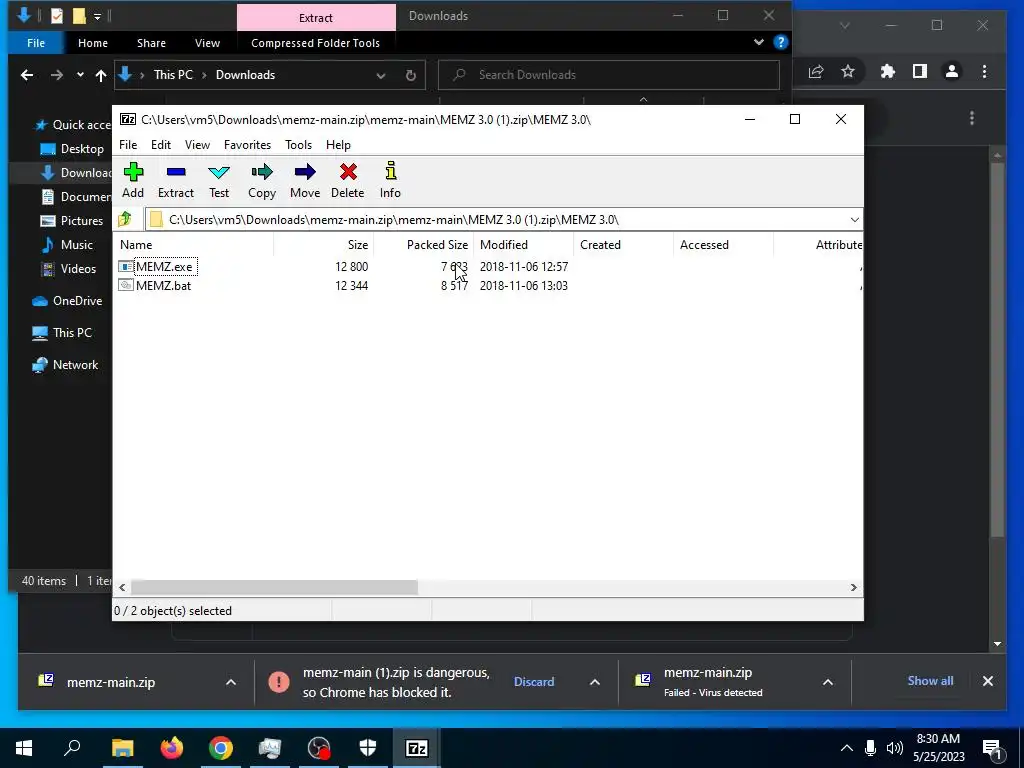This screenshot has width=1024, height=768.
Task: Open OneDrive in Explorer sidebar
Action: click(68, 301)
